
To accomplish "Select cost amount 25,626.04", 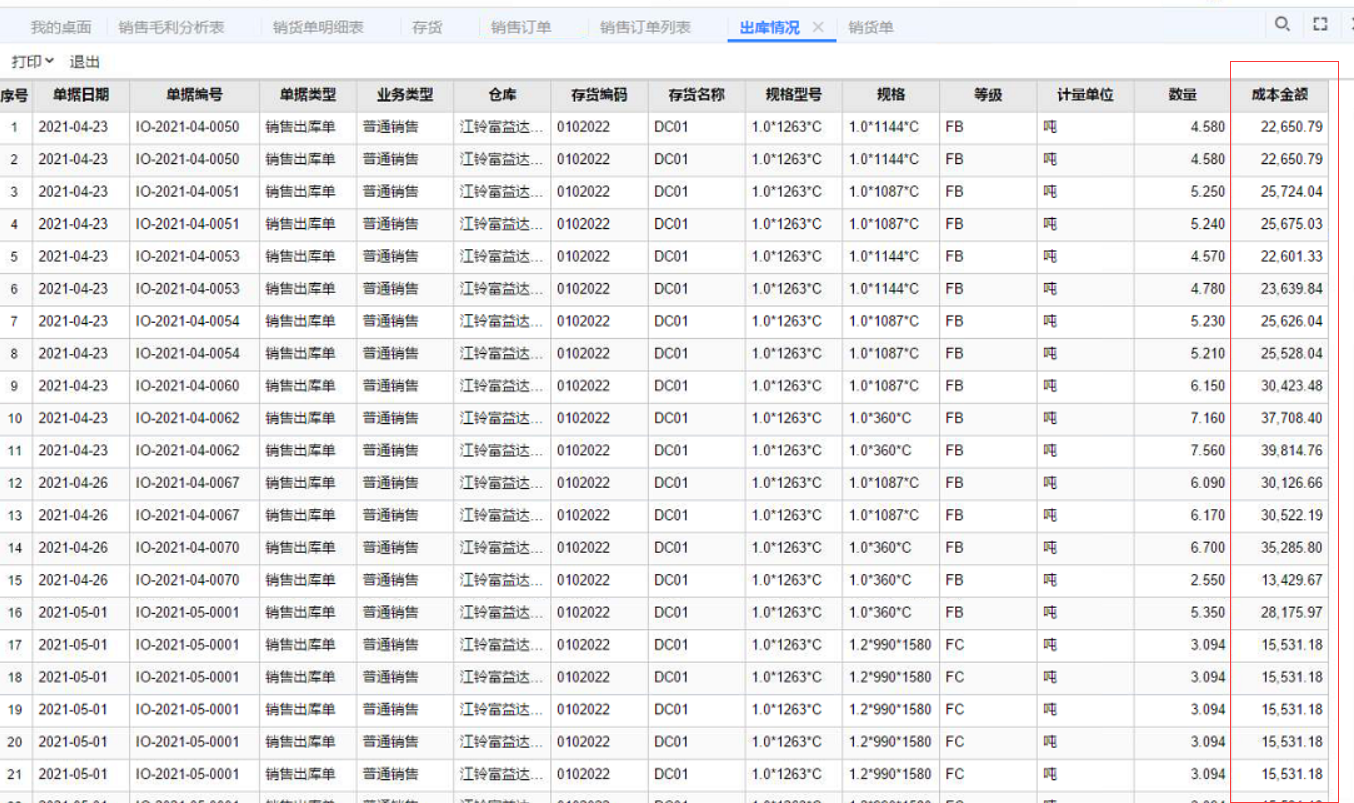I will pos(1292,321).
